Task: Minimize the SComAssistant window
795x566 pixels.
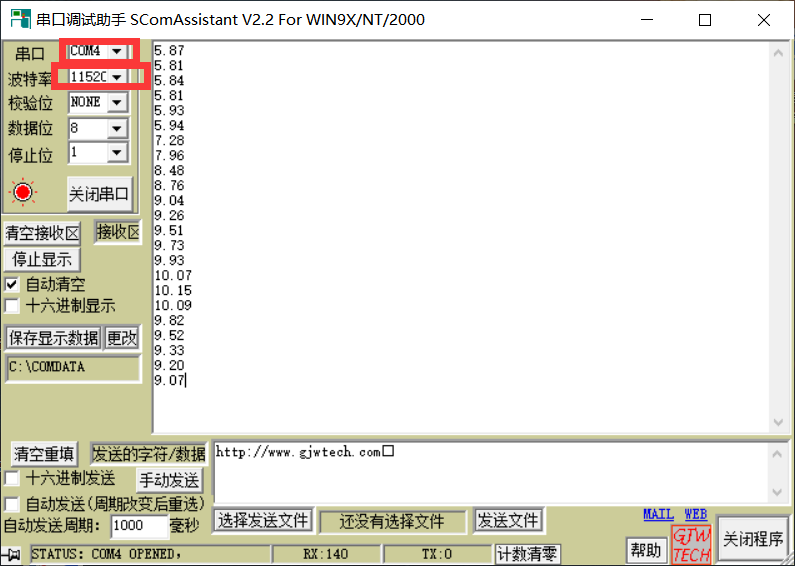Action: coord(646,20)
